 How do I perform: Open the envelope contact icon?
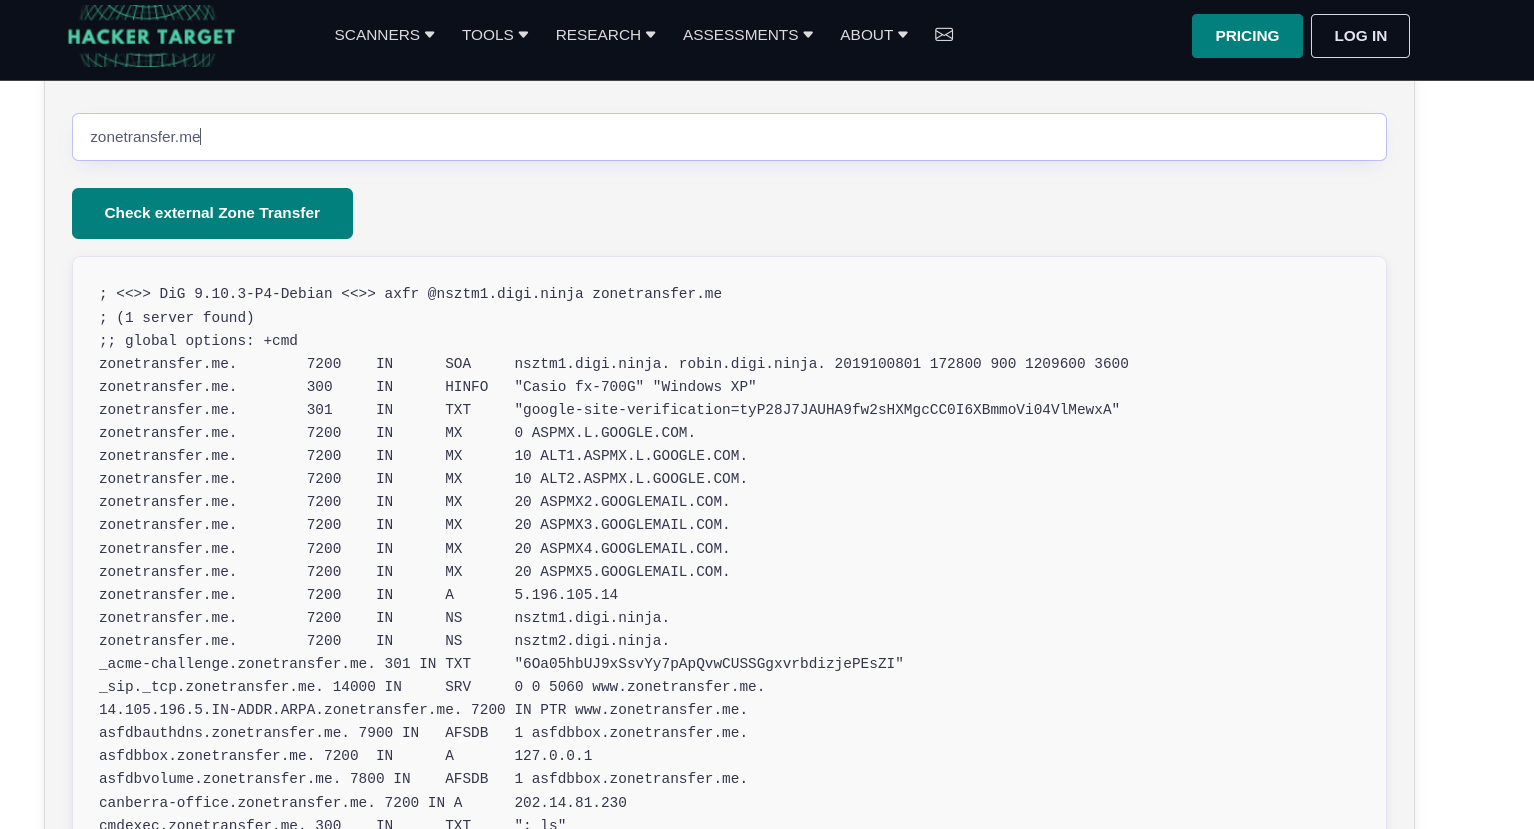click(x=943, y=35)
